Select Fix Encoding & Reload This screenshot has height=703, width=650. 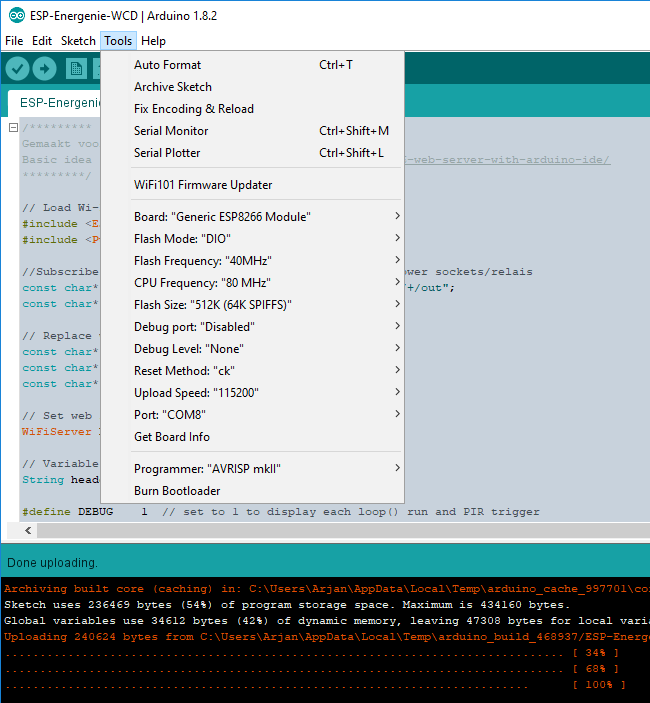pos(252,108)
